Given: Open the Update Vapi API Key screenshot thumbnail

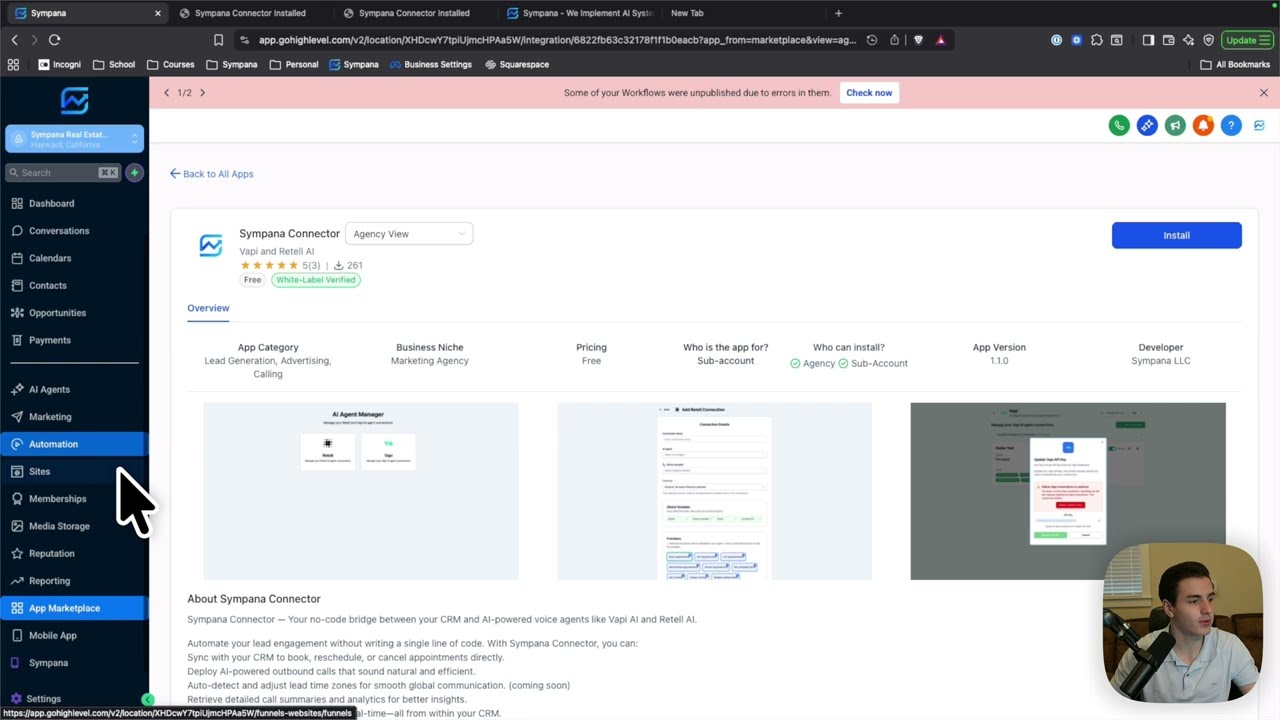Looking at the screenshot, I should point(1068,491).
